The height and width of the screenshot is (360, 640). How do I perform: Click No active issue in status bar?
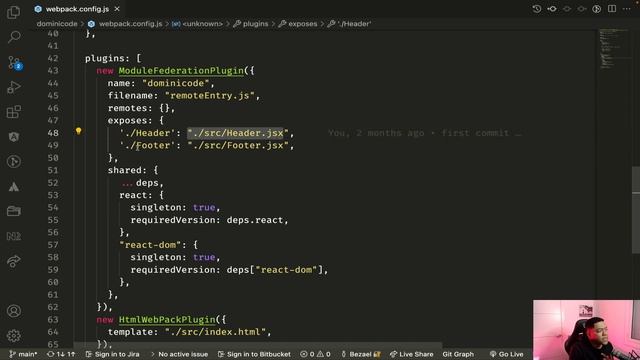[179, 354]
